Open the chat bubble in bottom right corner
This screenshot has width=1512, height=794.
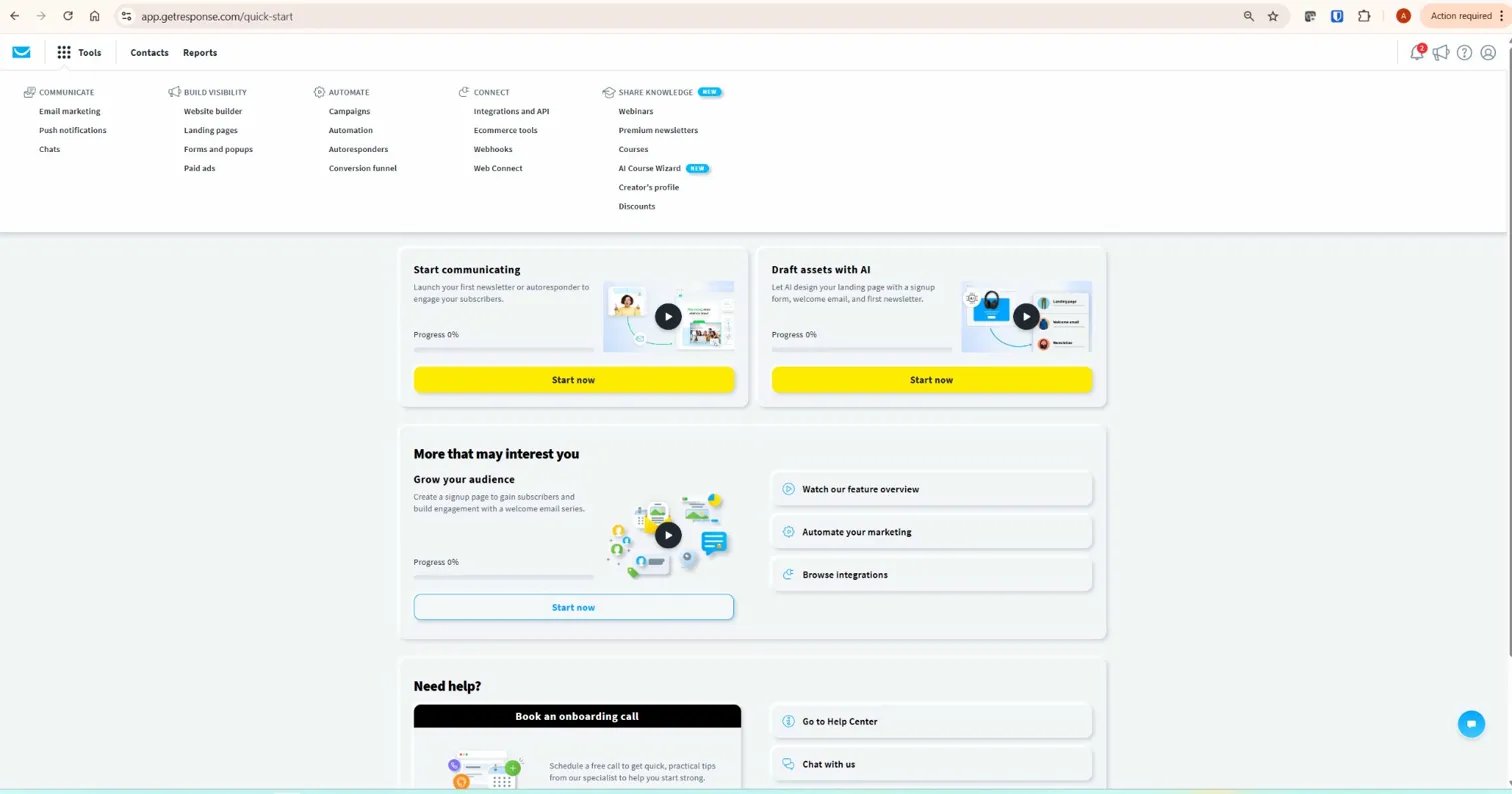[x=1471, y=723]
